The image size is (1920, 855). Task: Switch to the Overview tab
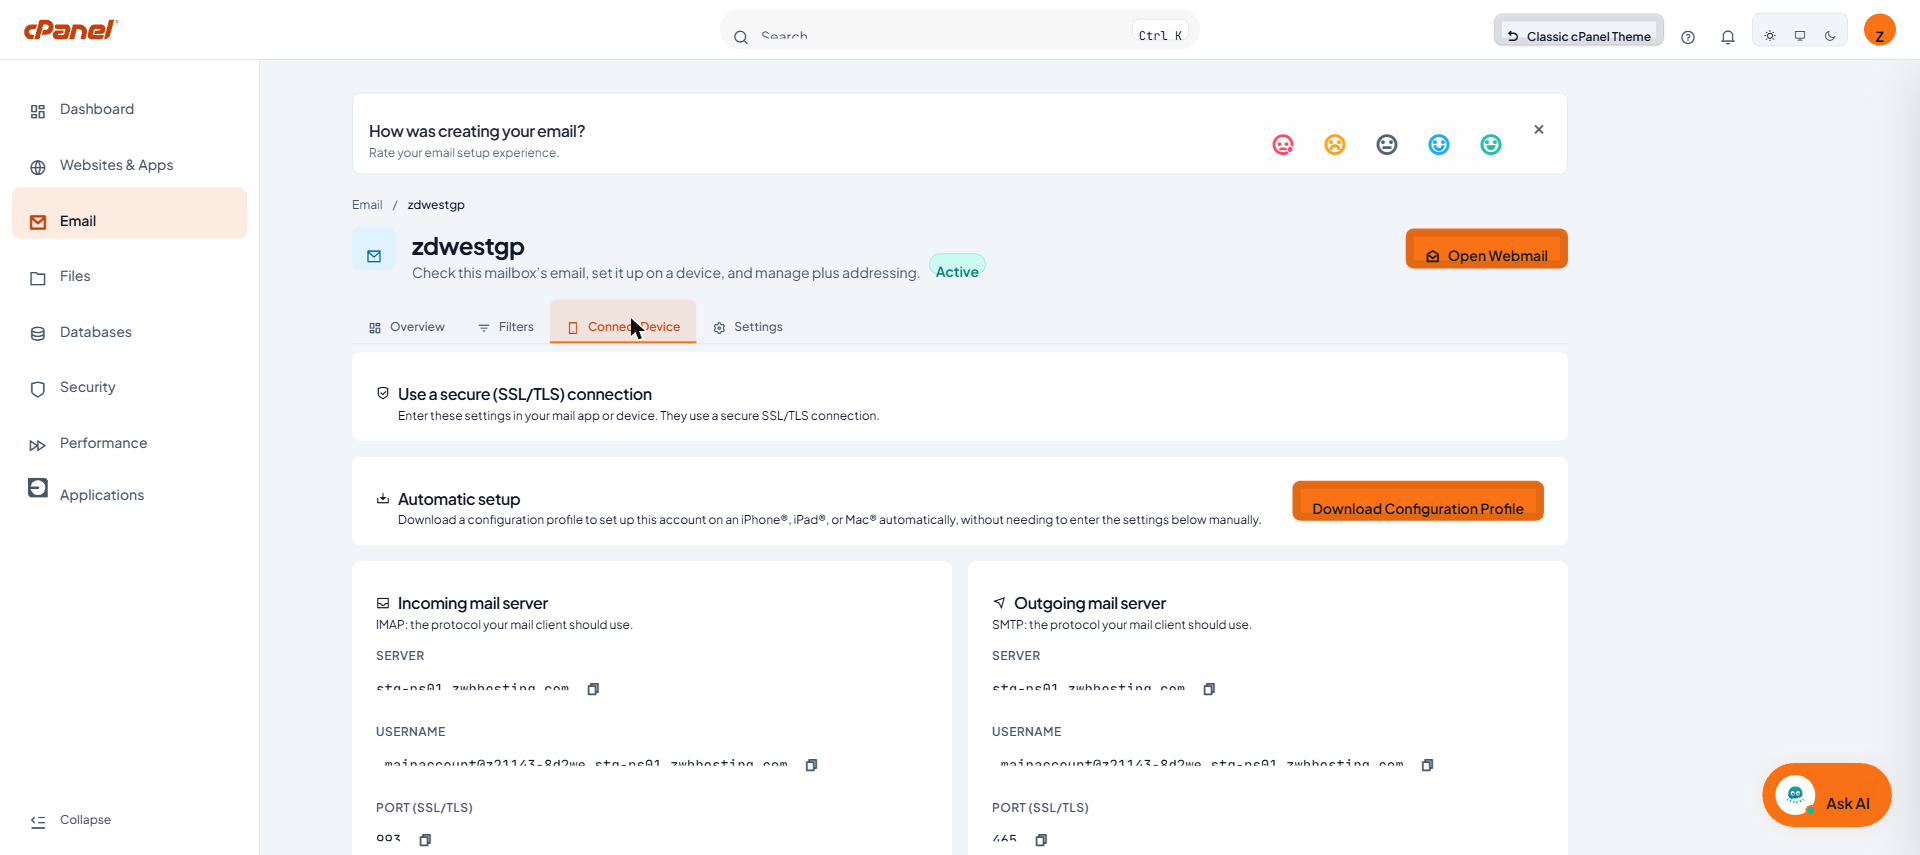pyautogui.click(x=407, y=327)
